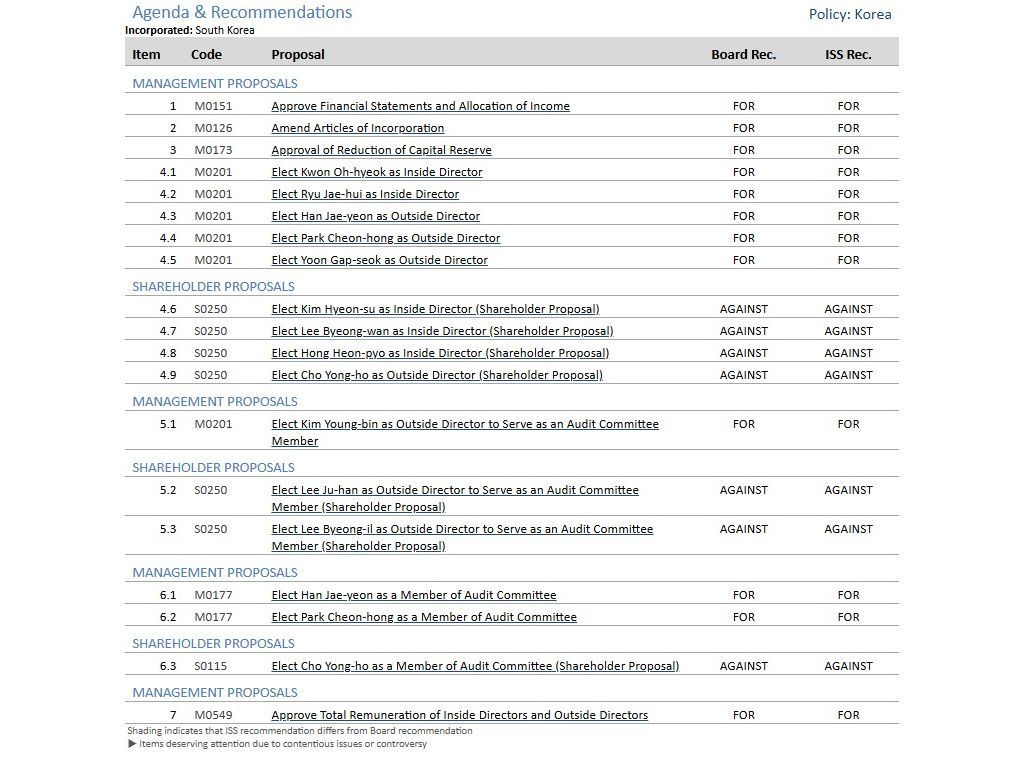Open Kim Young-bin Audit Committee Member proposal
Image resolution: width=1027 pixels, height=770 pixels.
pyautogui.click(x=465, y=424)
